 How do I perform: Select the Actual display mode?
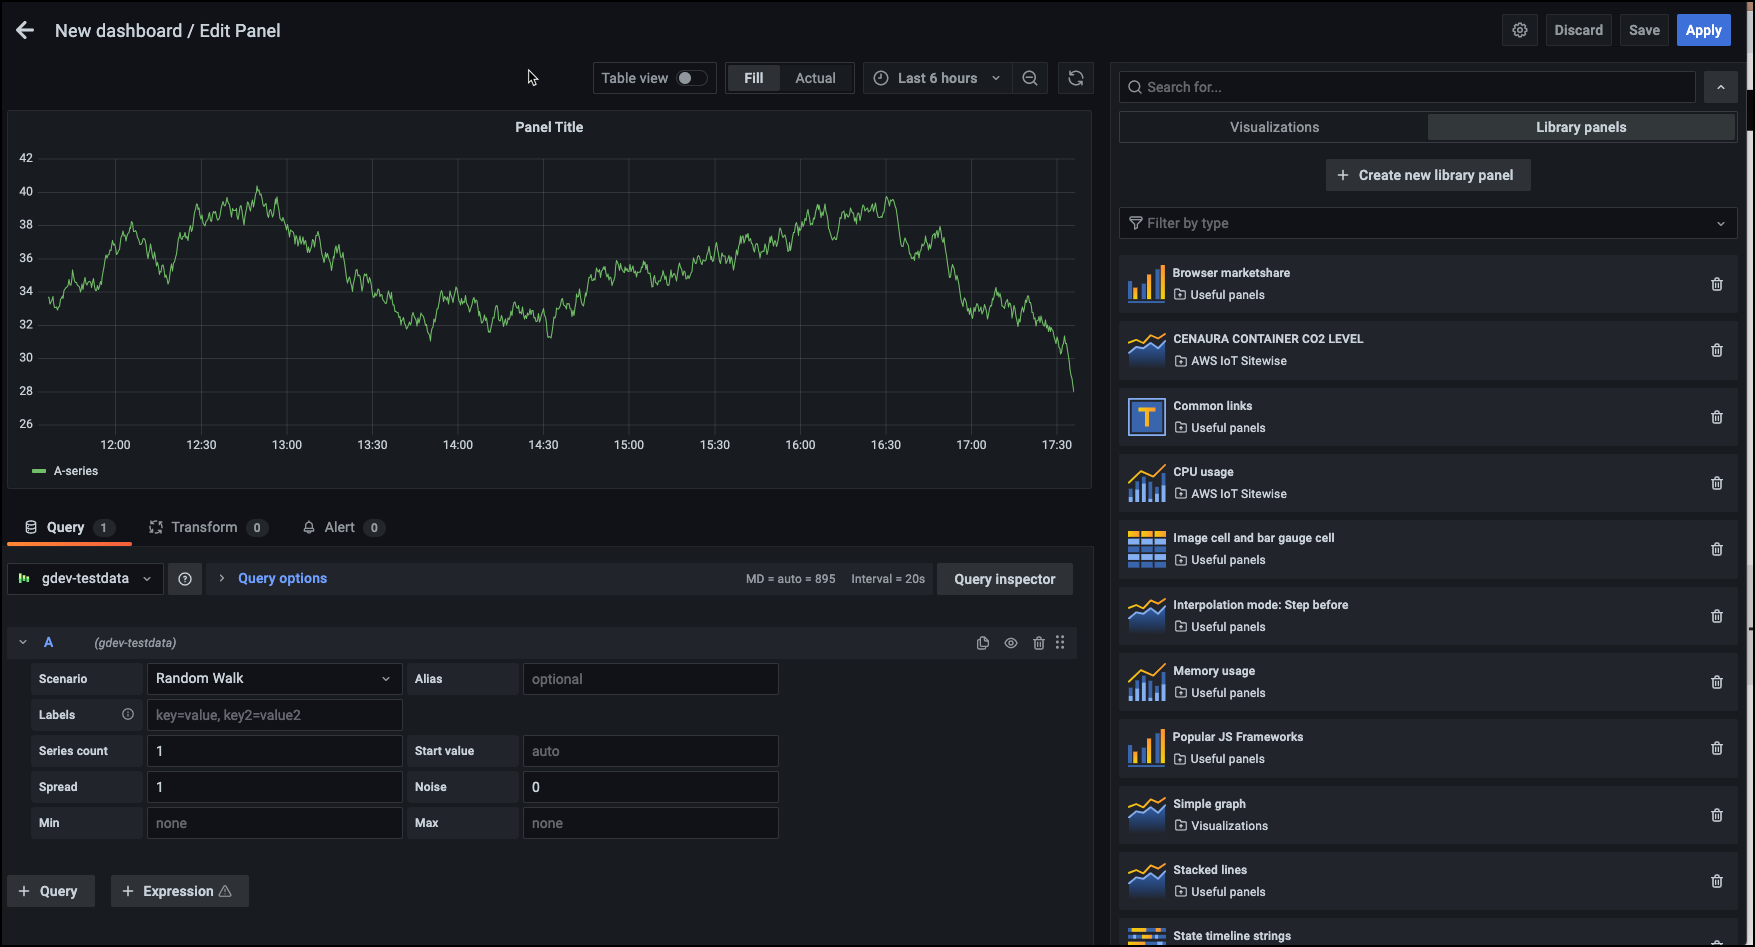[814, 78]
